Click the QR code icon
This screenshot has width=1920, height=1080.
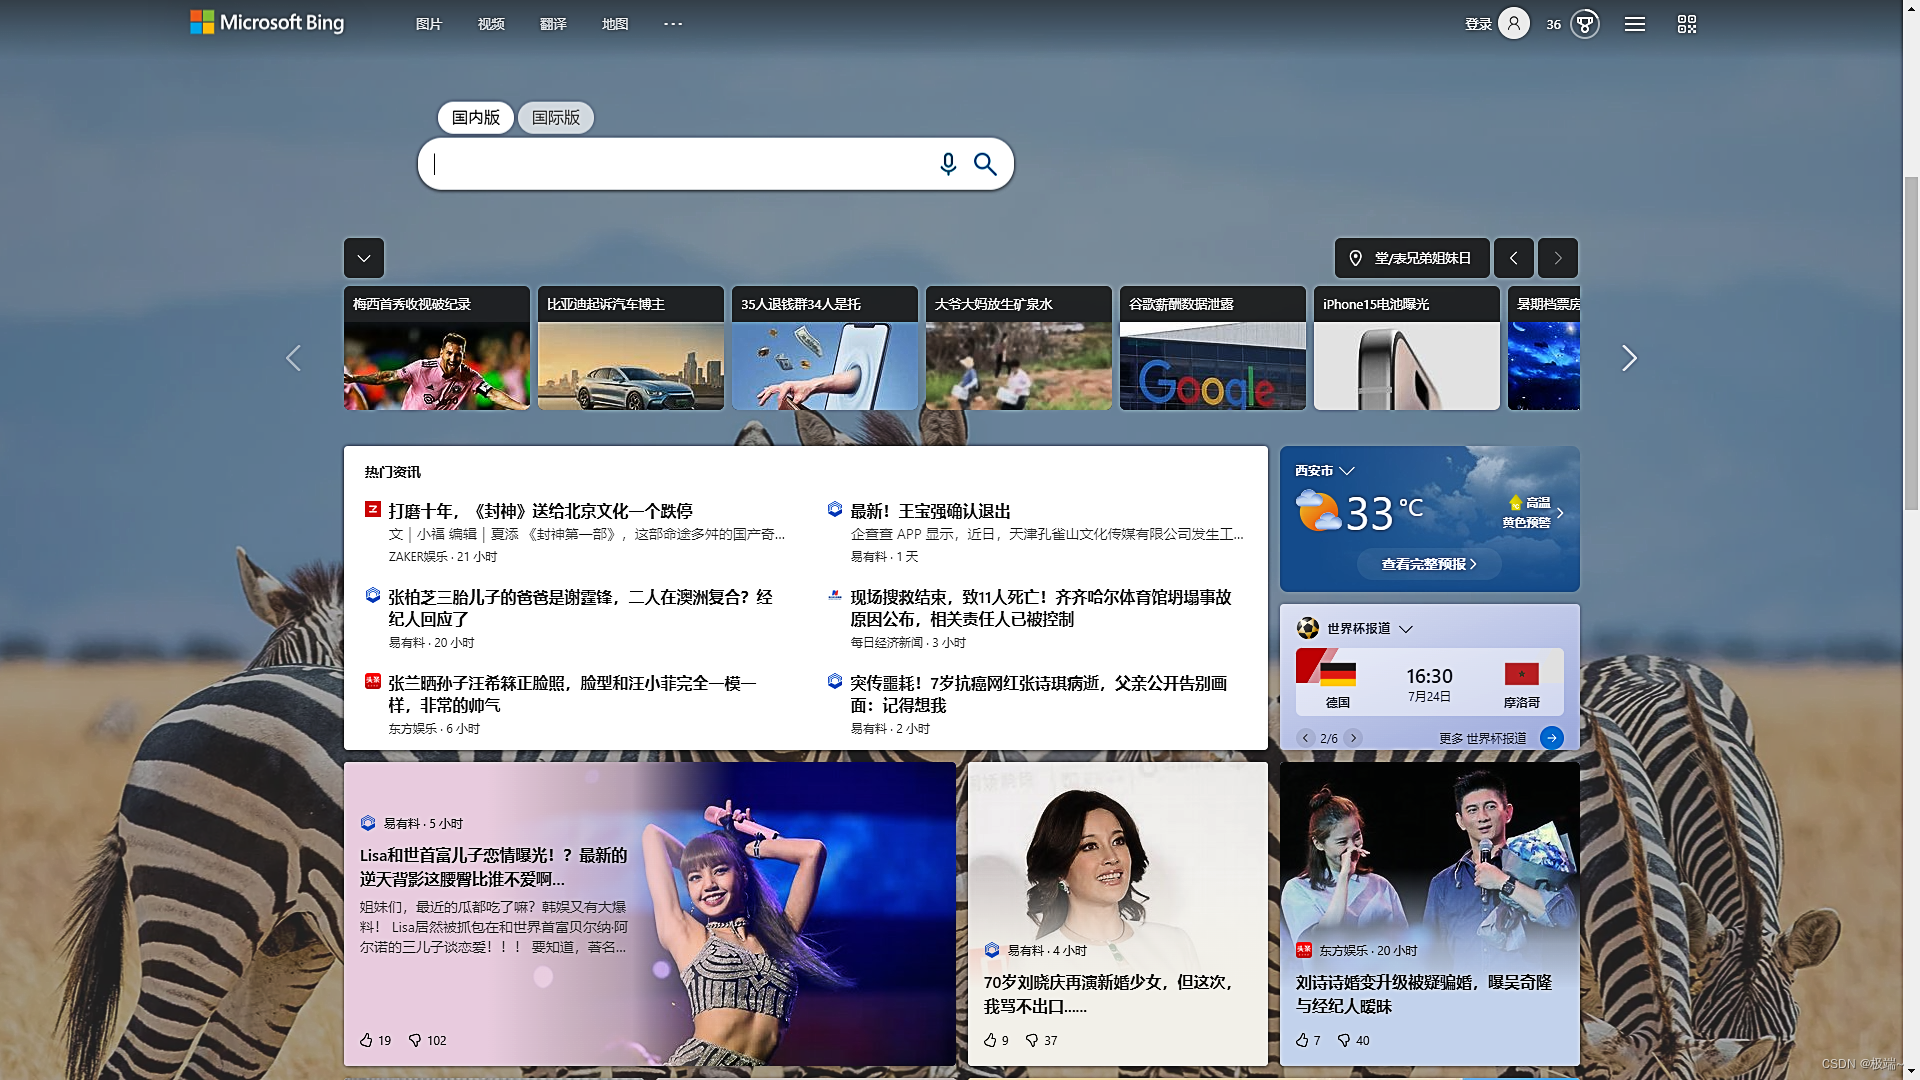[x=1687, y=24]
